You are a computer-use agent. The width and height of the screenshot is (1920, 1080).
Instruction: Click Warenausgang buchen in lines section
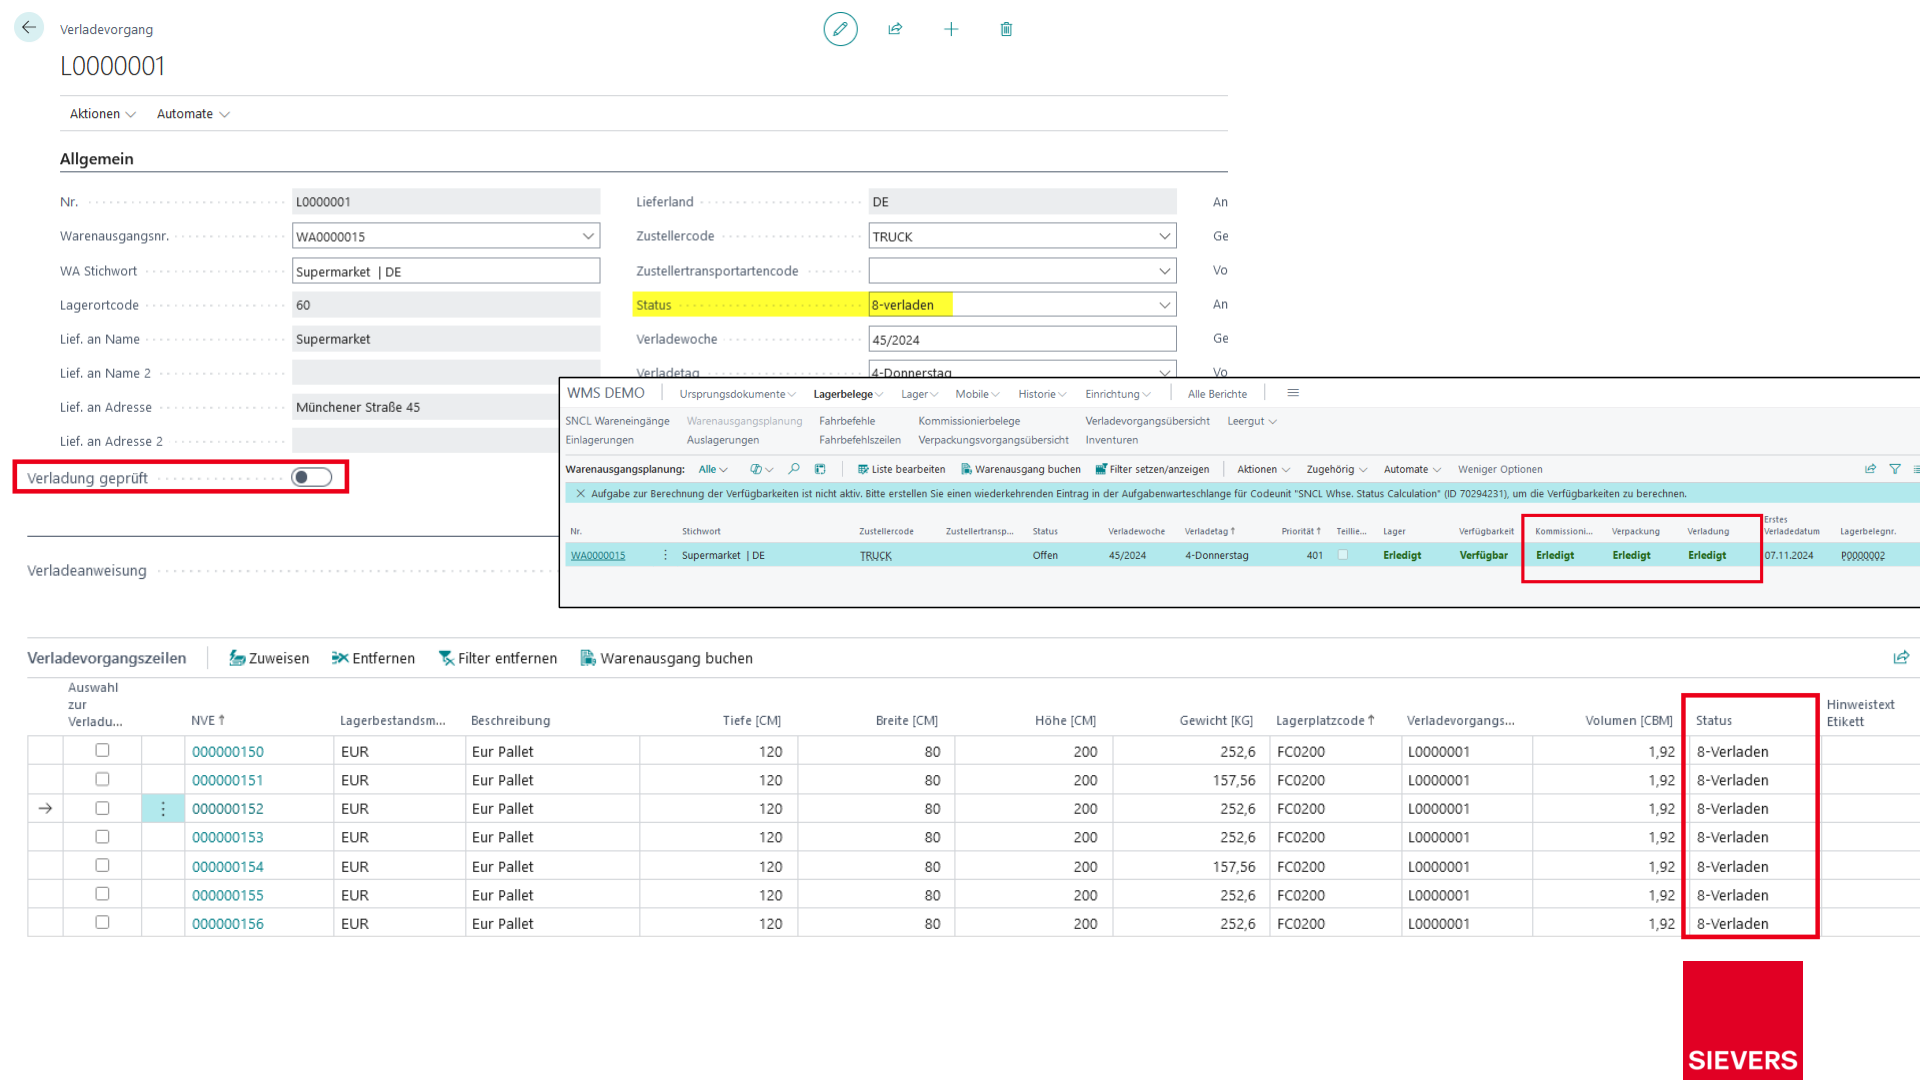pyautogui.click(x=666, y=658)
